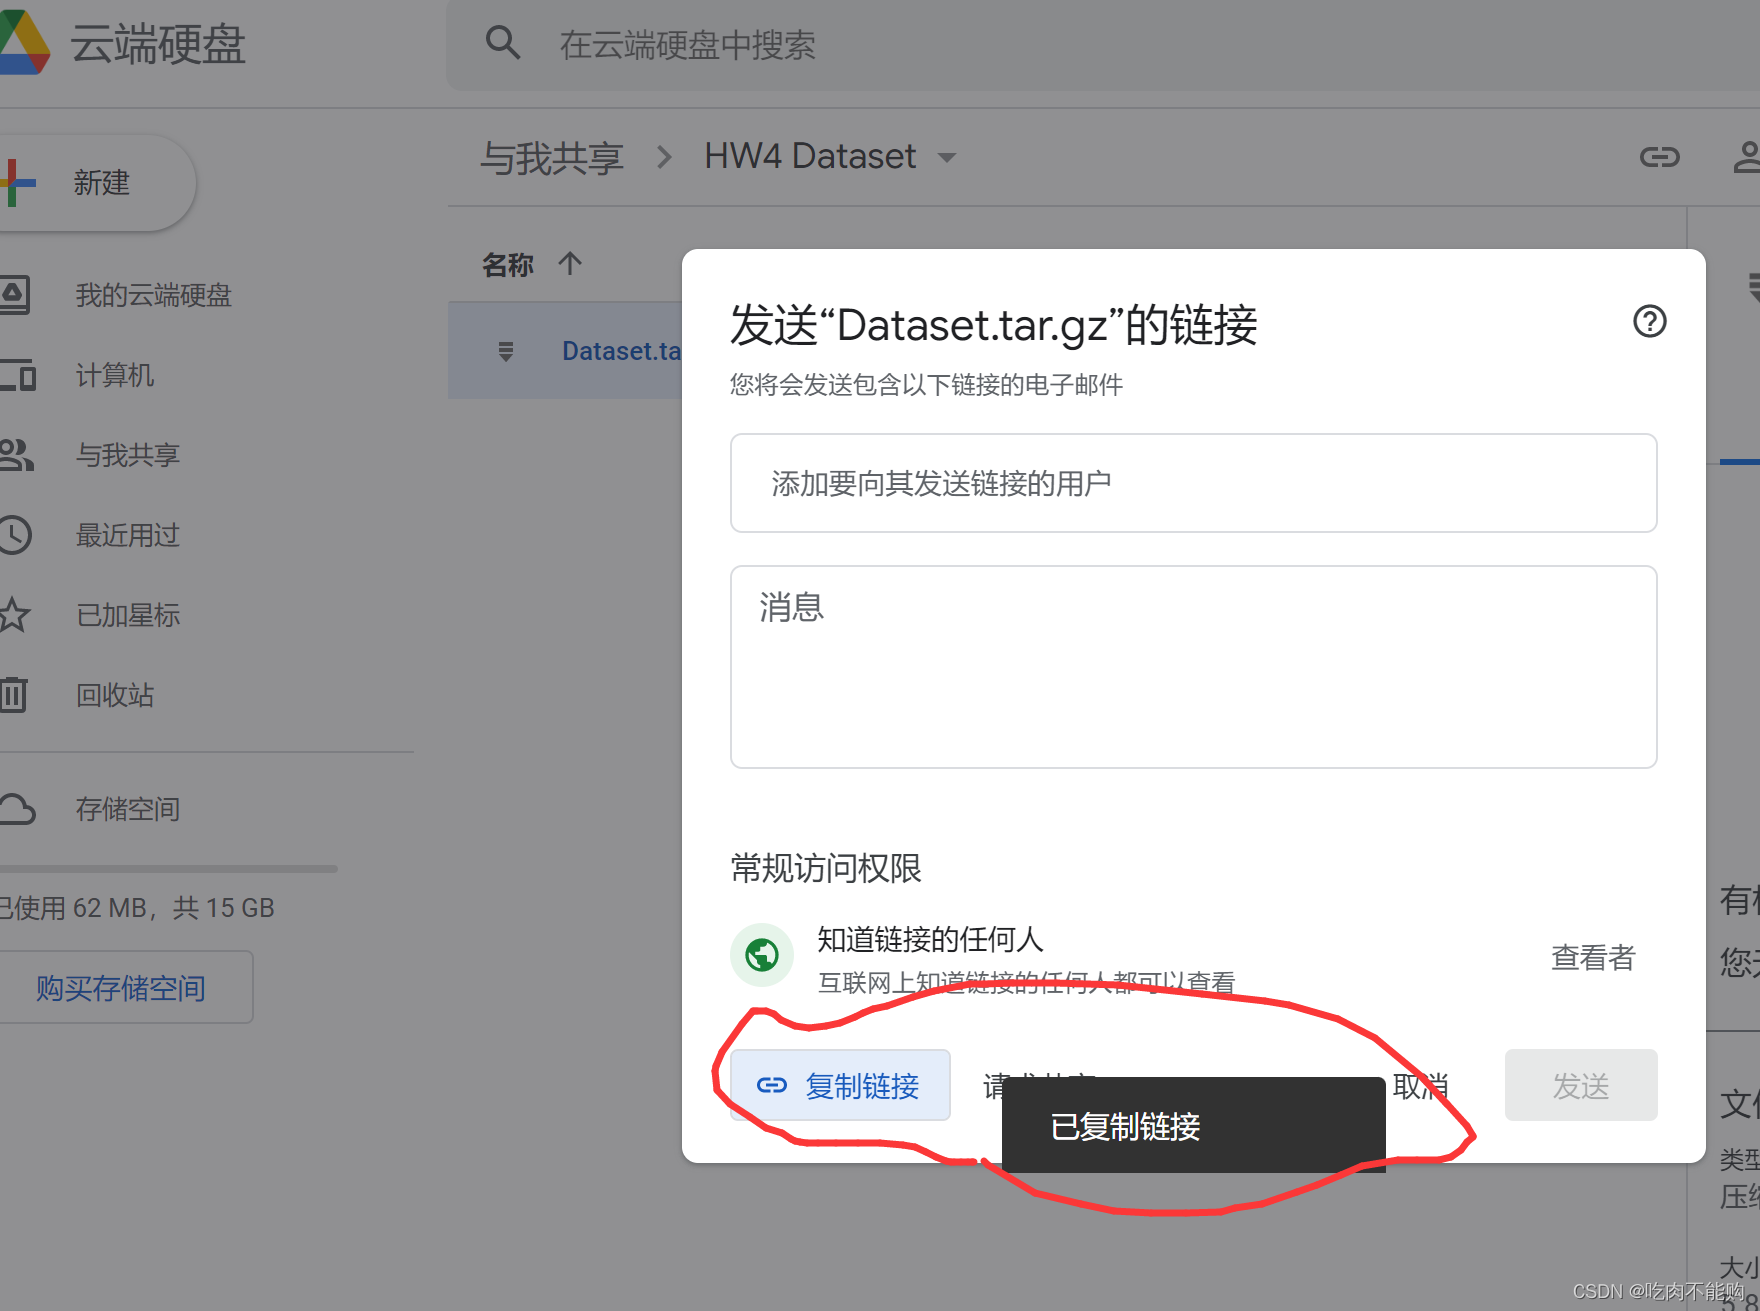The width and height of the screenshot is (1760, 1311).
Task: Open the 知道链接的任何人 access dropdown
Action: pos(930,939)
